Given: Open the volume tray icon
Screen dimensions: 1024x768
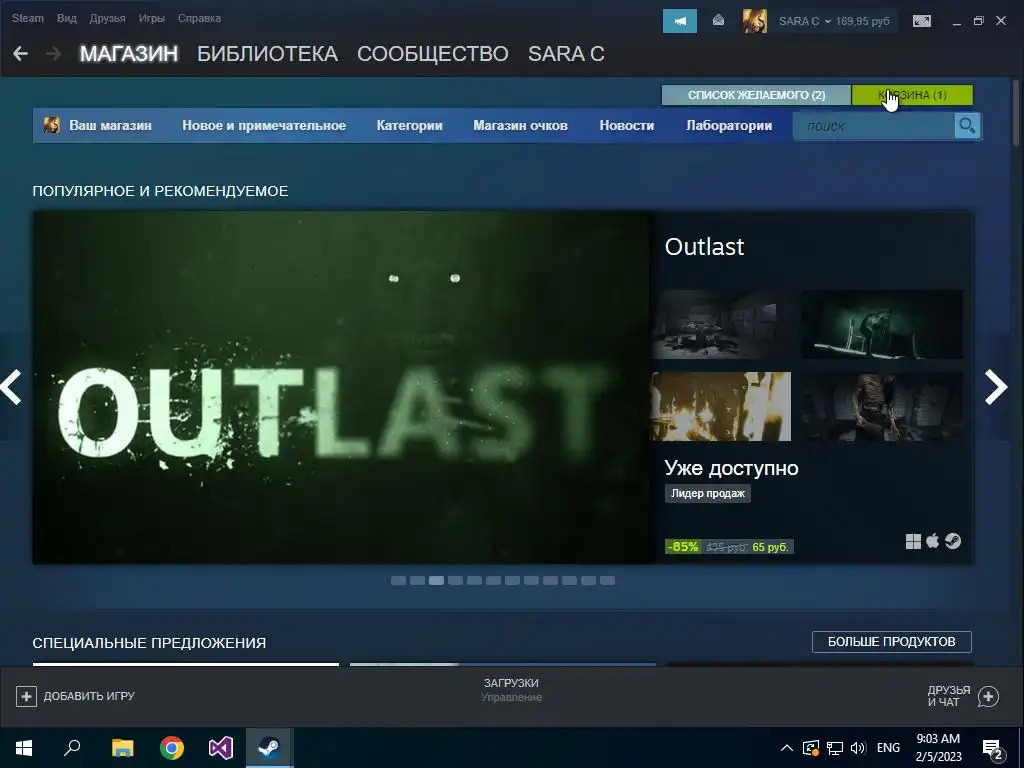Looking at the screenshot, I should point(858,748).
